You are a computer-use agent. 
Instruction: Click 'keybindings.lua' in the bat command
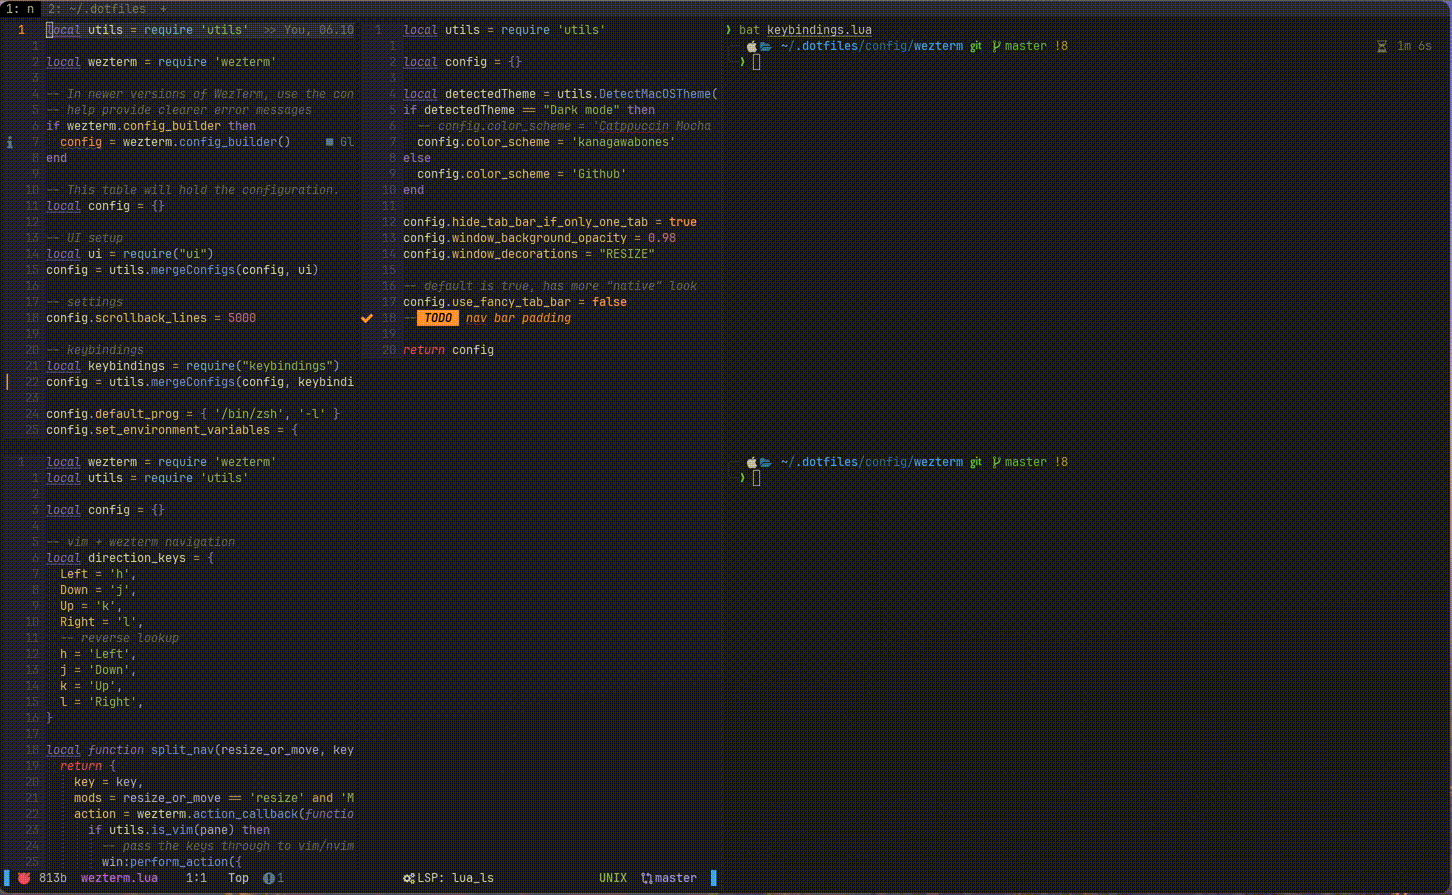(819, 30)
